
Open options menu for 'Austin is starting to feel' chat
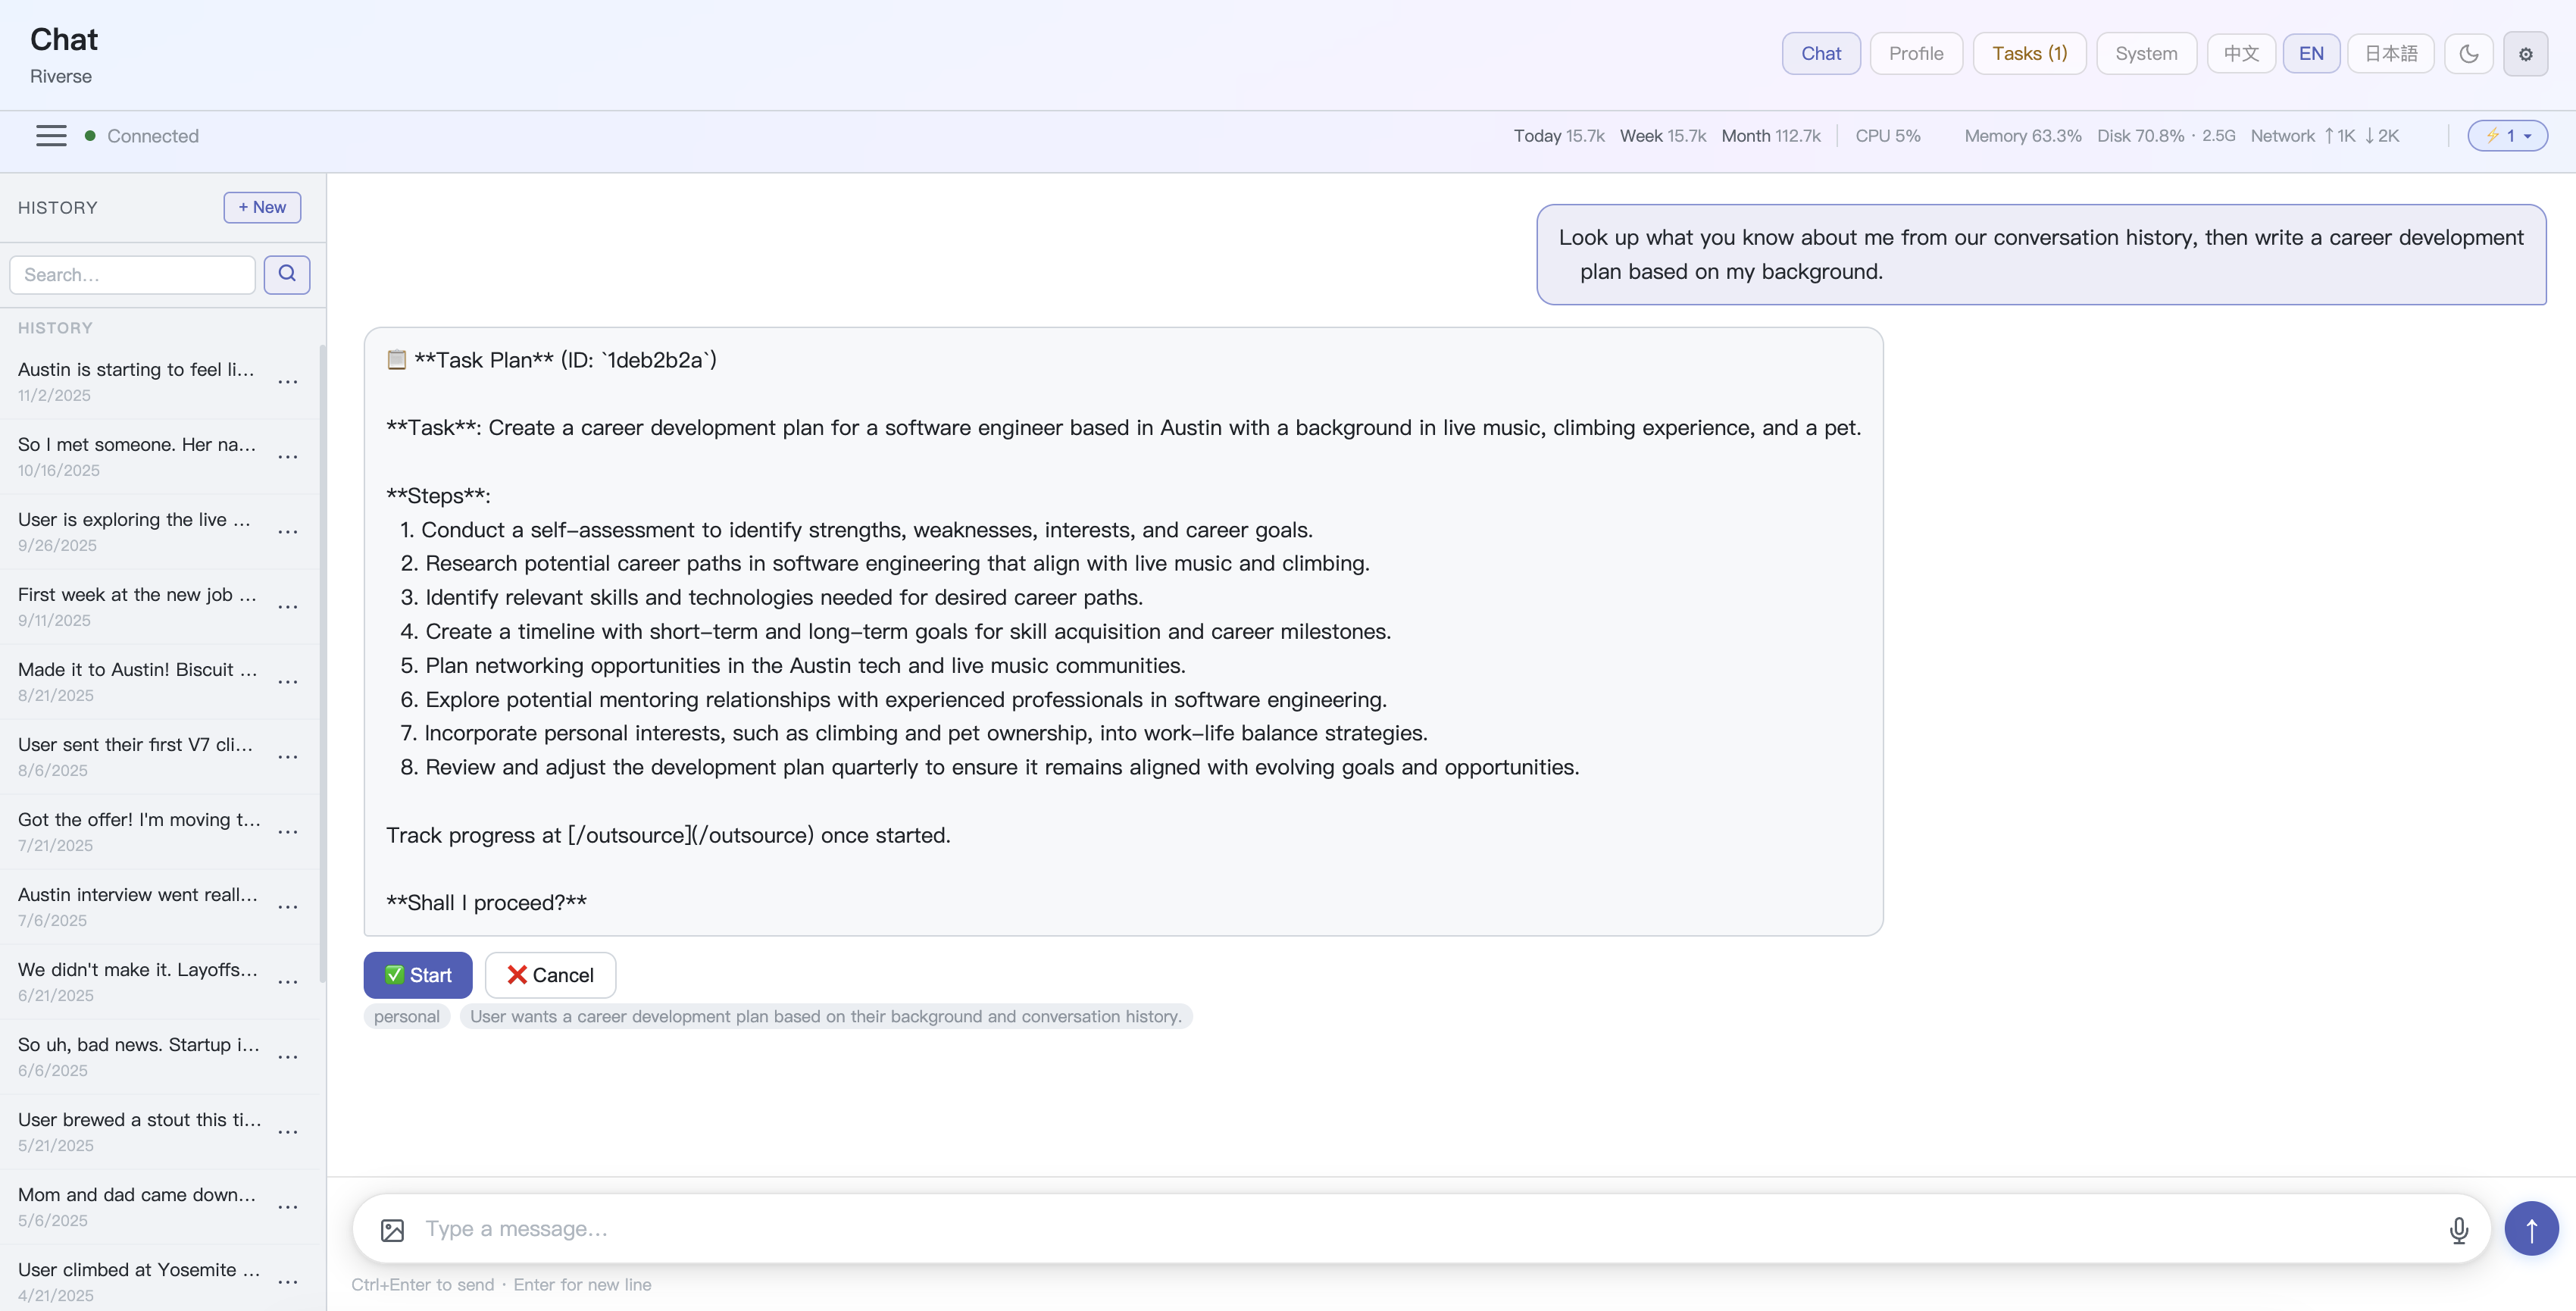pyautogui.click(x=288, y=382)
